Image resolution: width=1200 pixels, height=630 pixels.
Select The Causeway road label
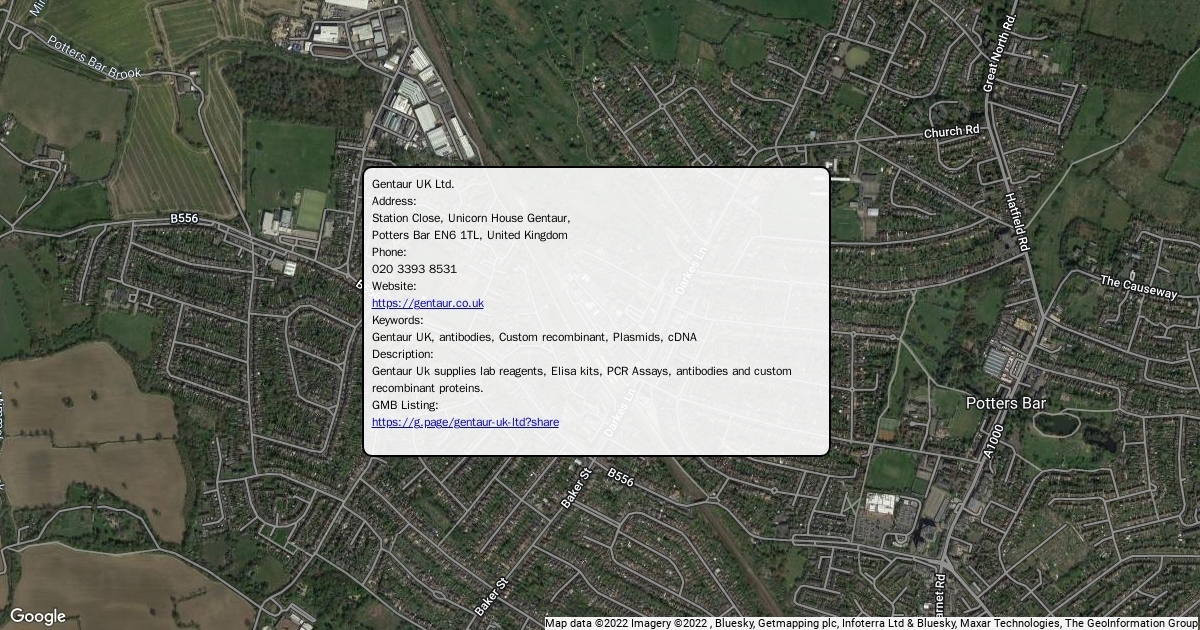click(1139, 288)
